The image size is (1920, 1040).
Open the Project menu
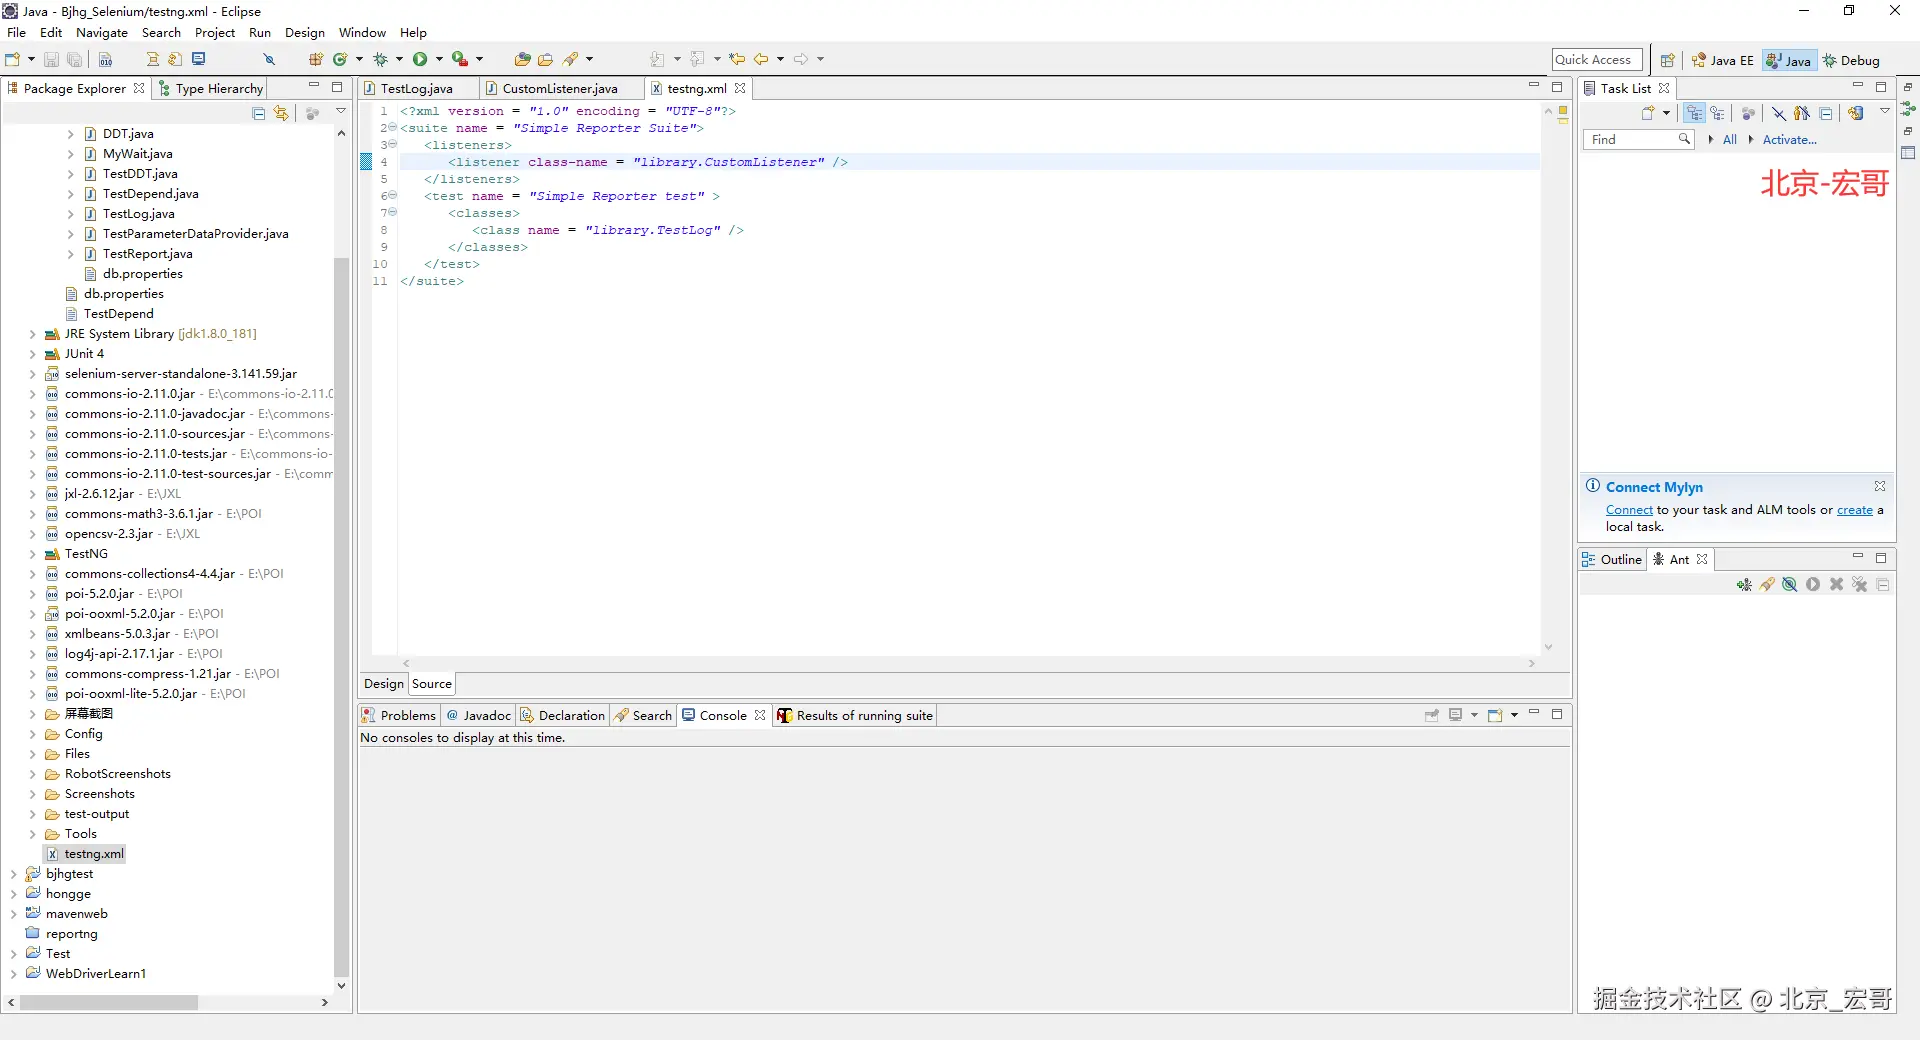click(x=215, y=32)
